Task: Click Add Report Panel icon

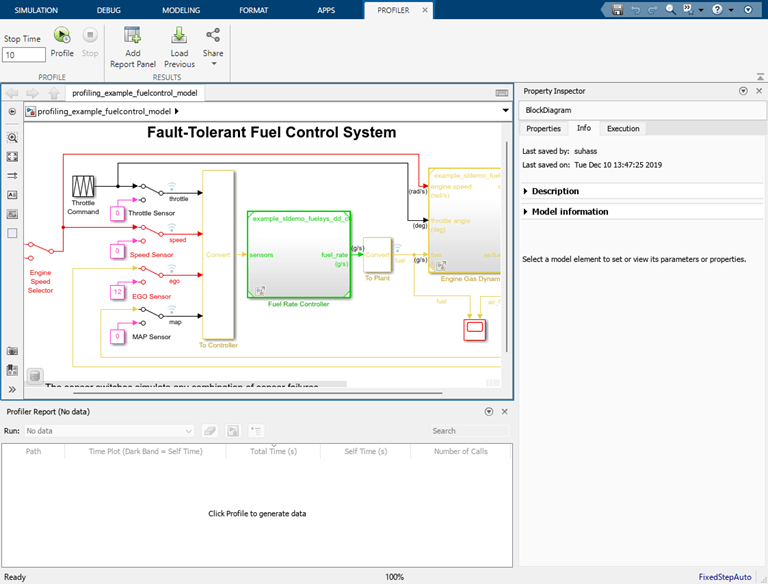Action: point(132,35)
